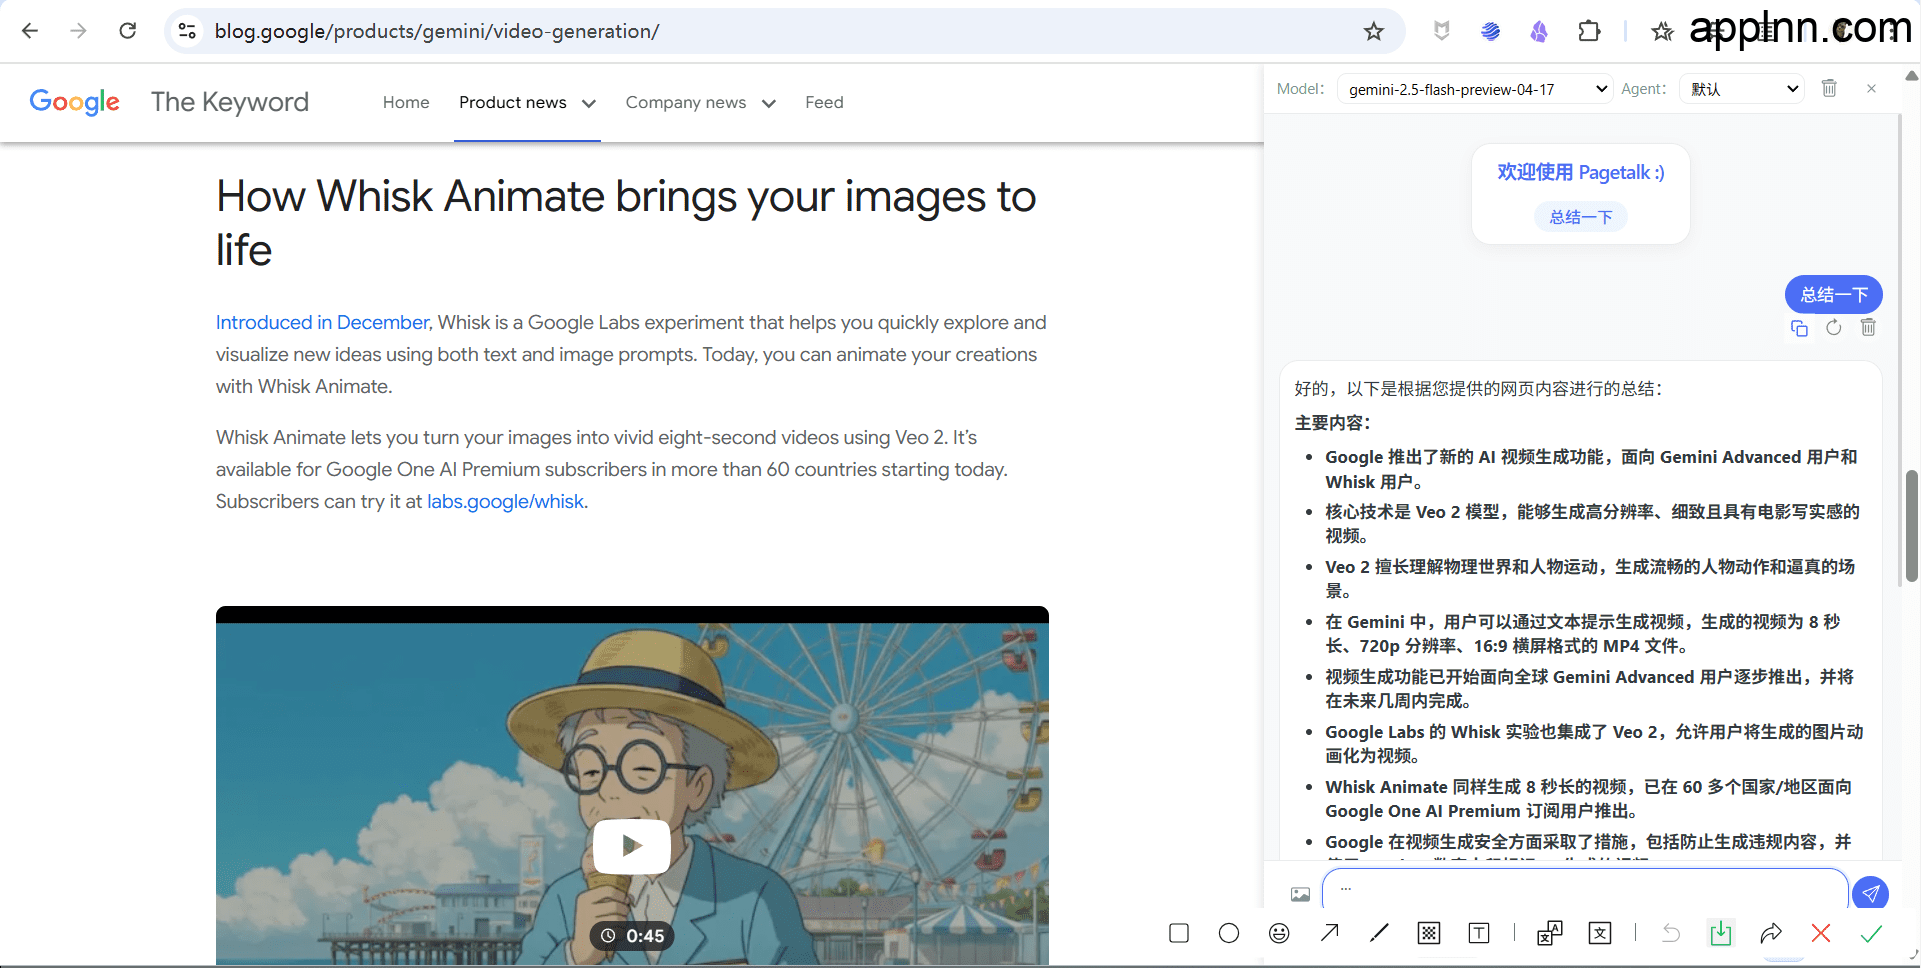Click the OCR text recognition icon
Image resolution: width=1921 pixels, height=968 pixels.
point(1600,933)
